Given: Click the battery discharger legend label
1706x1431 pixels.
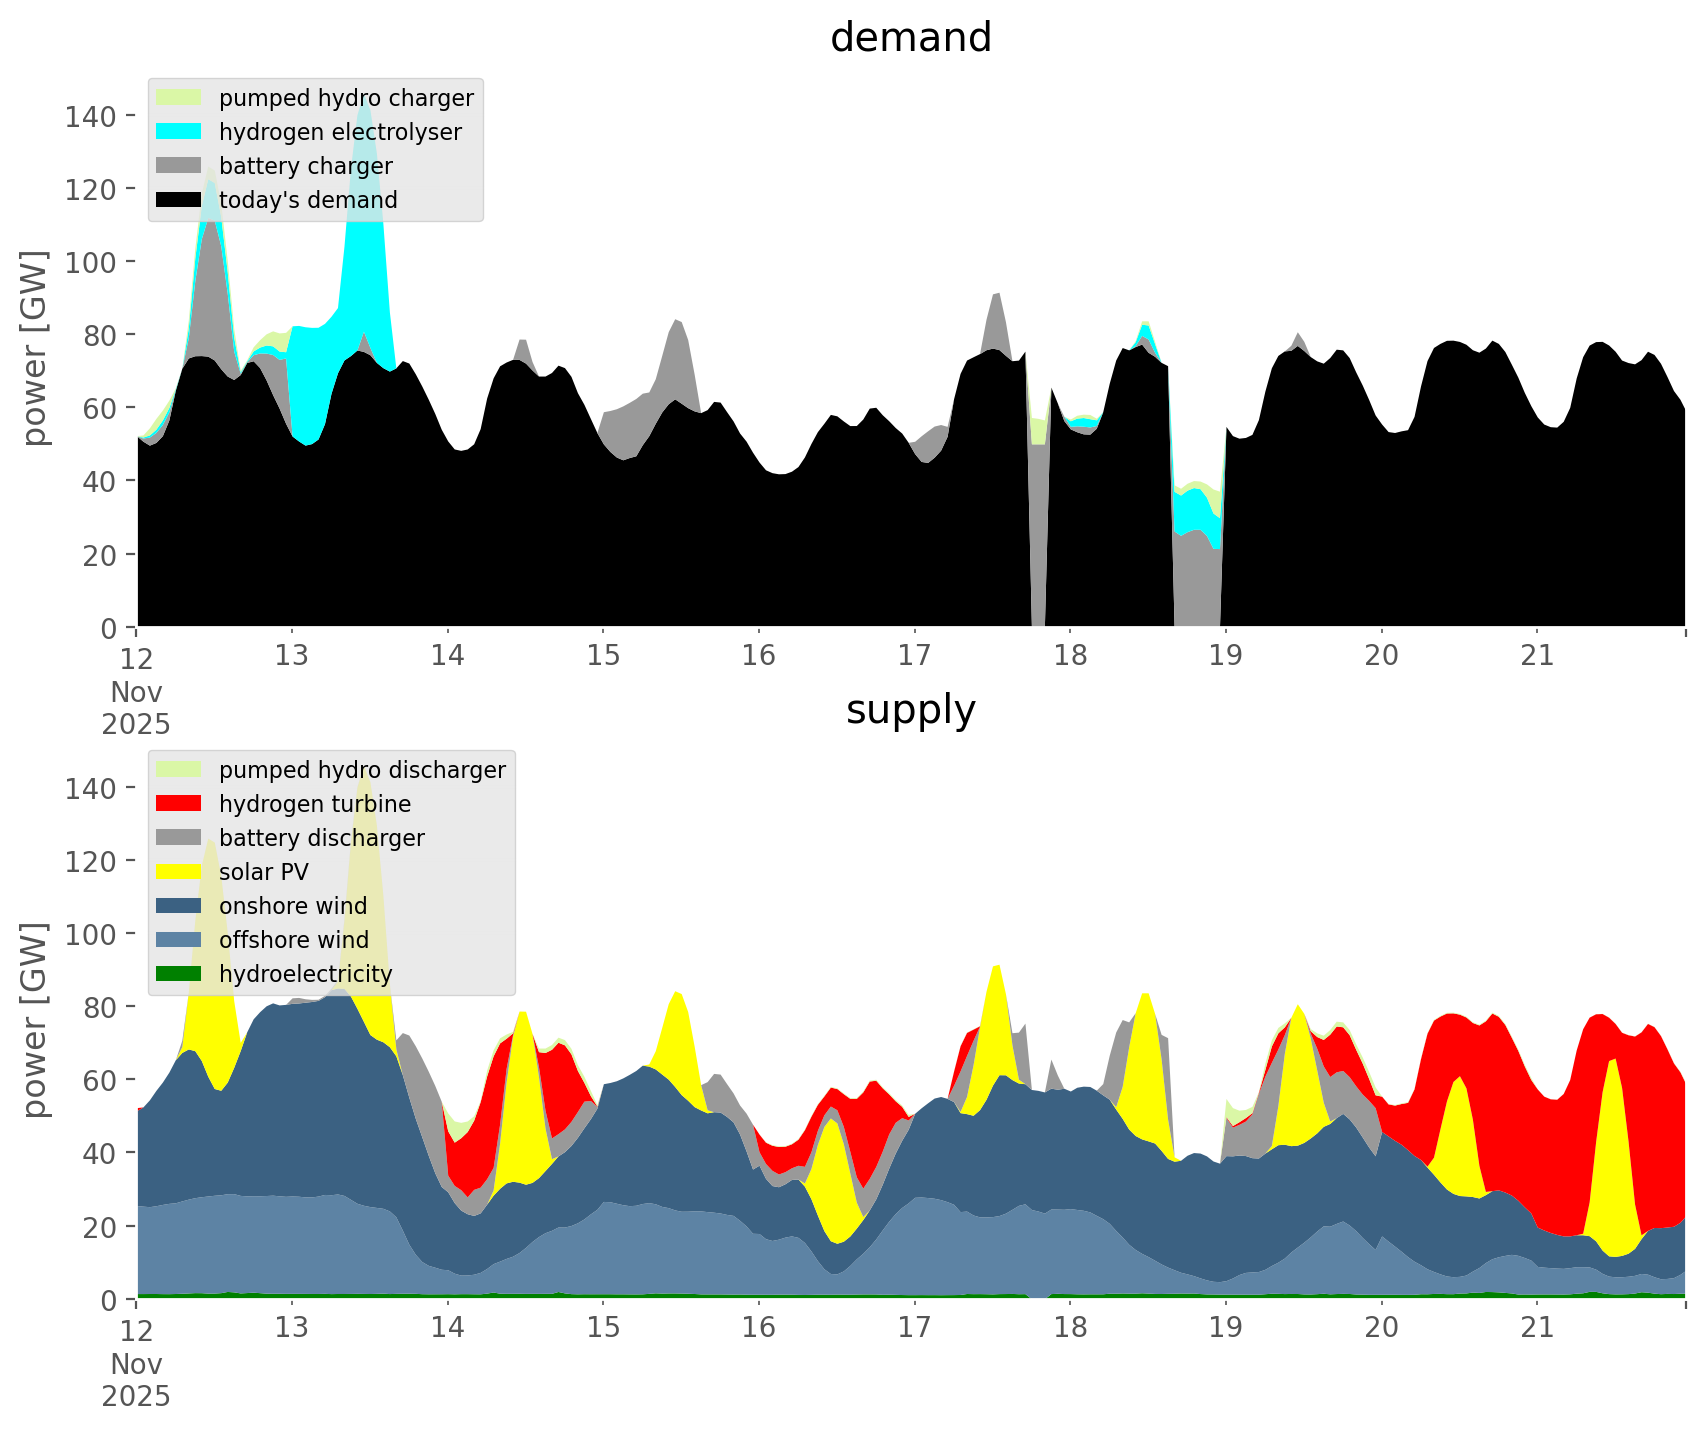Looking at the screenshot, I should [x=321, y=838].
